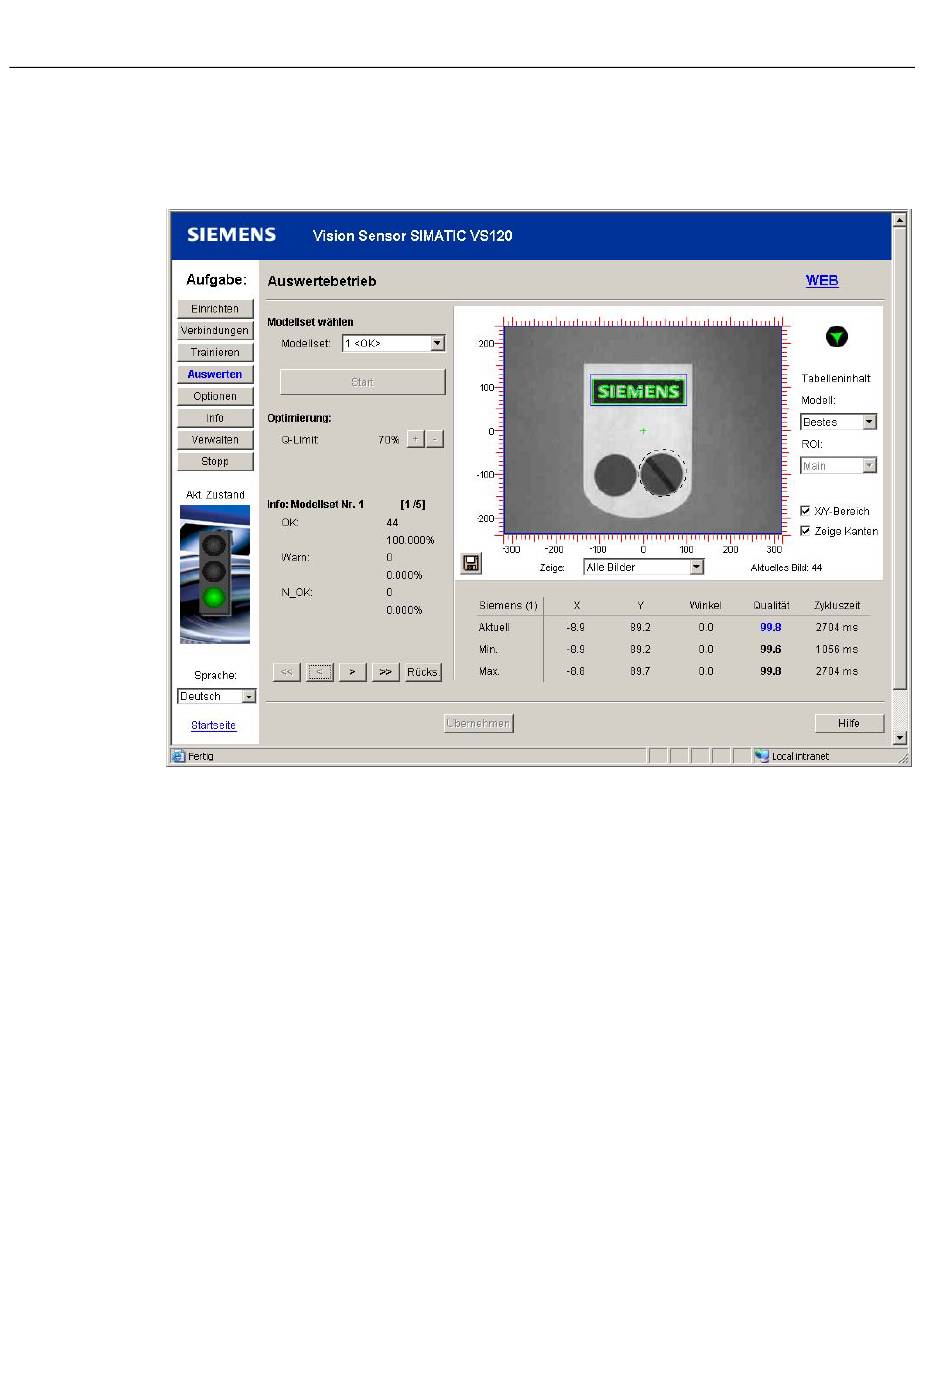Select the Optionen task
Screen dimensions: 950x1398
tap(215, 397)
